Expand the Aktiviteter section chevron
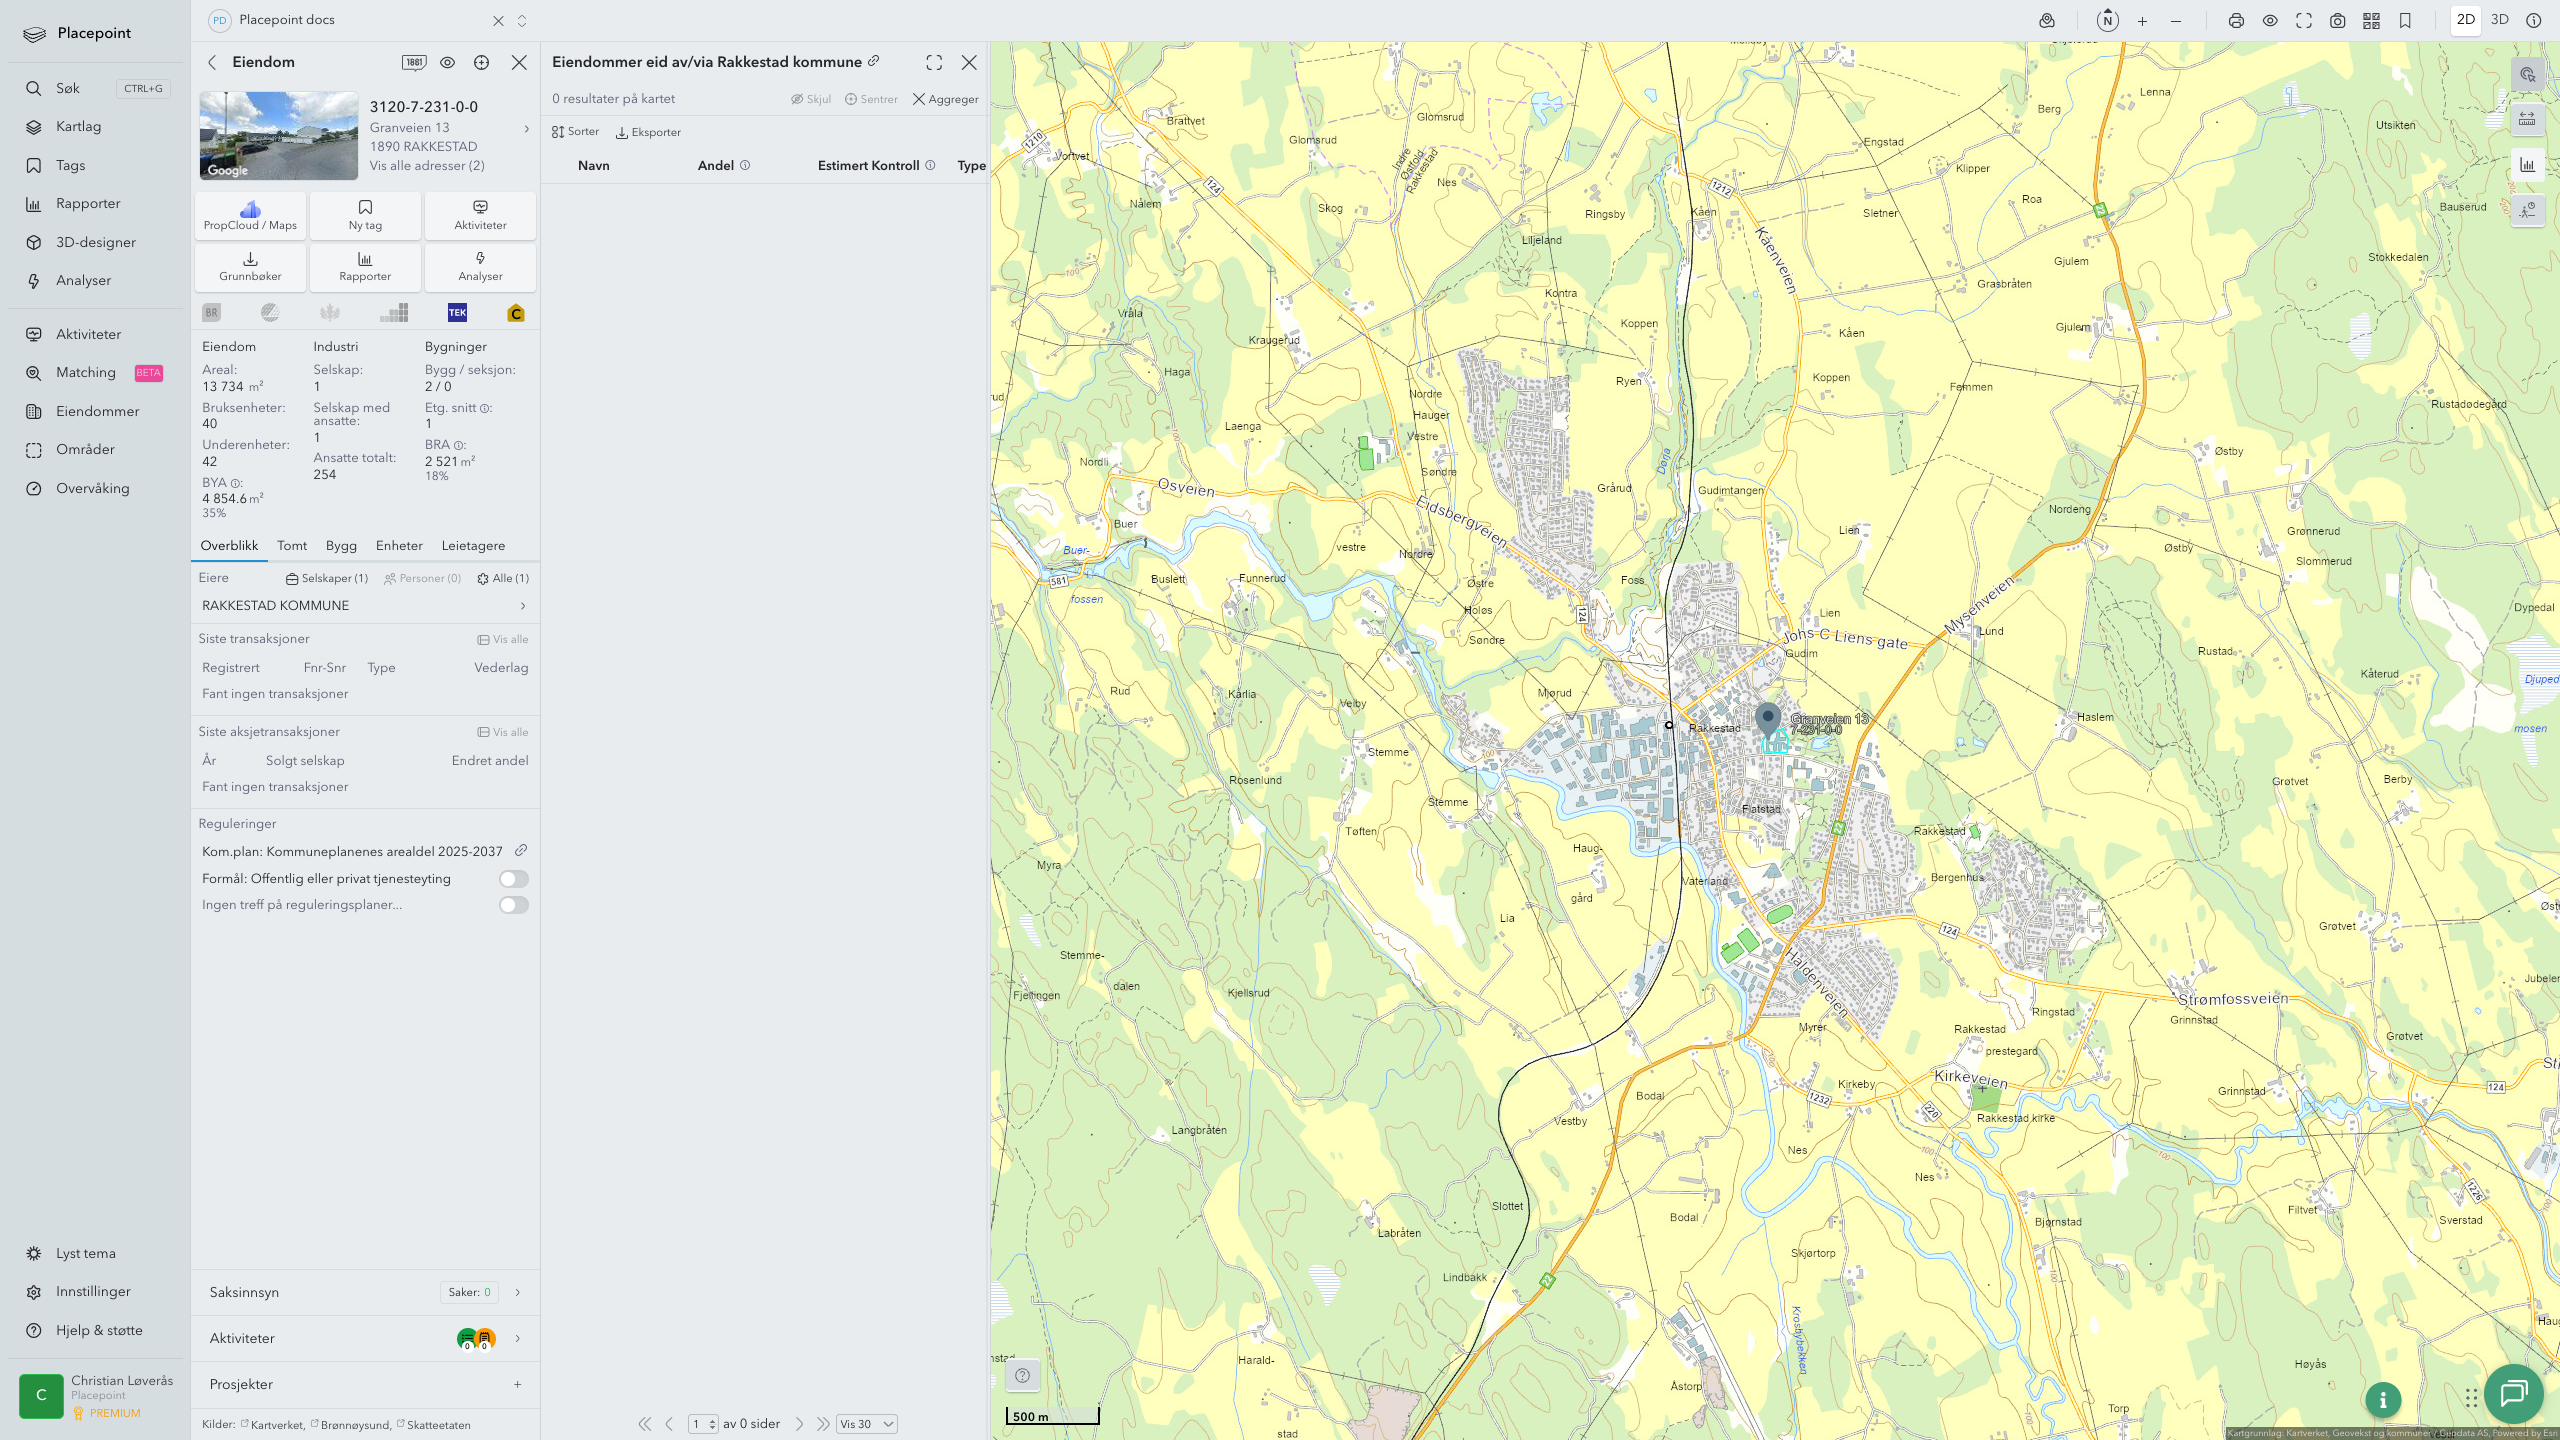Image resolution: width=2560 pixels, height=1440 pixels. (518, 1338)
